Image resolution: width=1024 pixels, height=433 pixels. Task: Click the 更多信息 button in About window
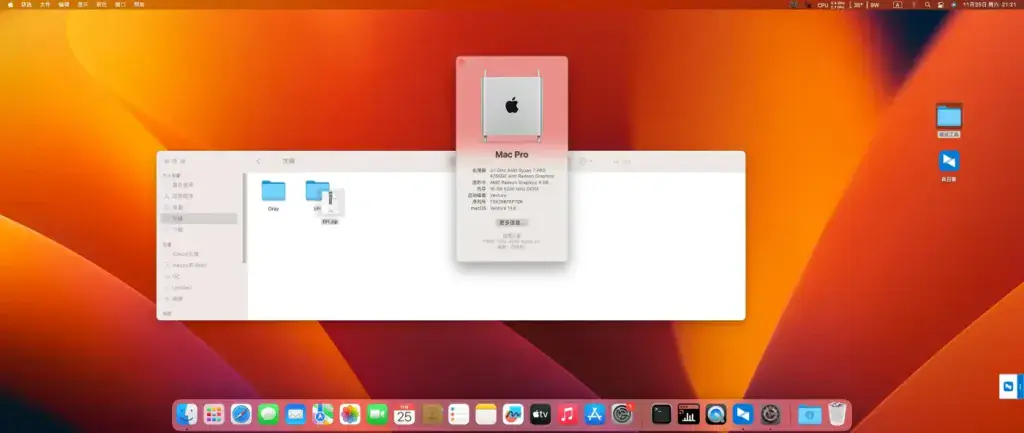point(512,223)
